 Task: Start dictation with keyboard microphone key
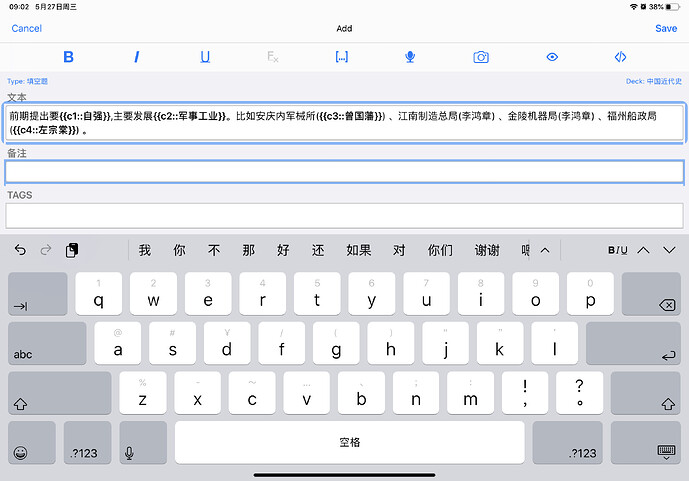coord(143,442)
